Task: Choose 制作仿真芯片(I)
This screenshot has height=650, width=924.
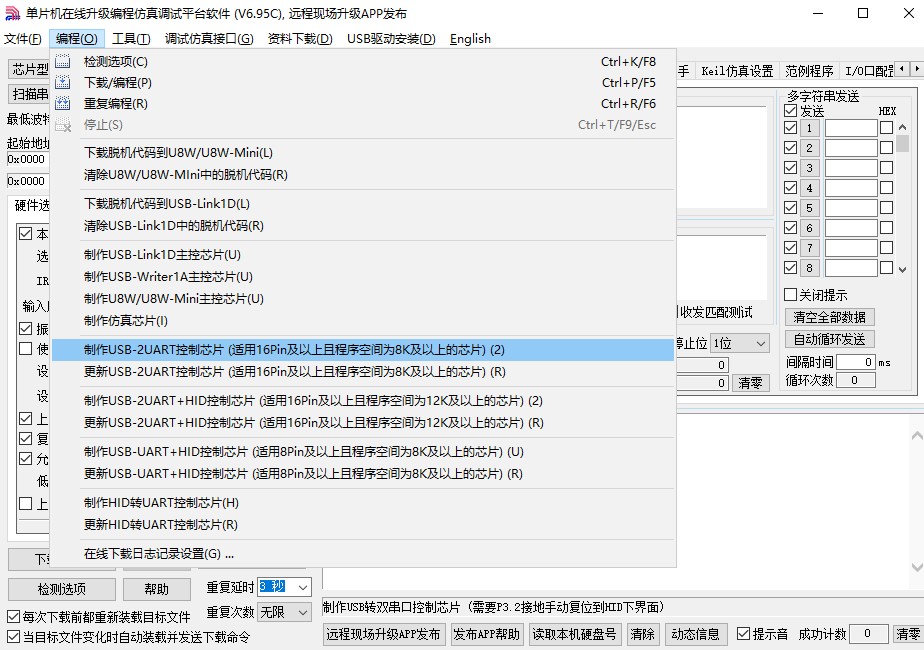Action: [363, 321]
